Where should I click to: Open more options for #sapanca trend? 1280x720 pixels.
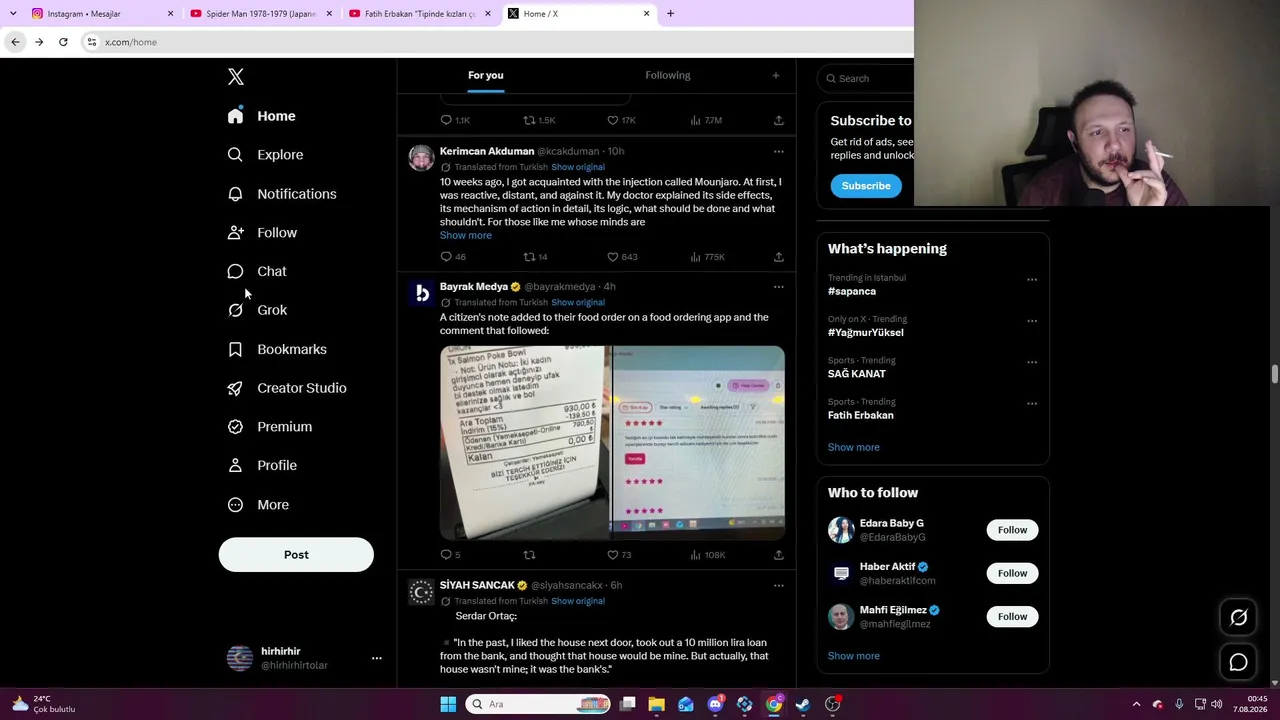(x=1032, y=280)
